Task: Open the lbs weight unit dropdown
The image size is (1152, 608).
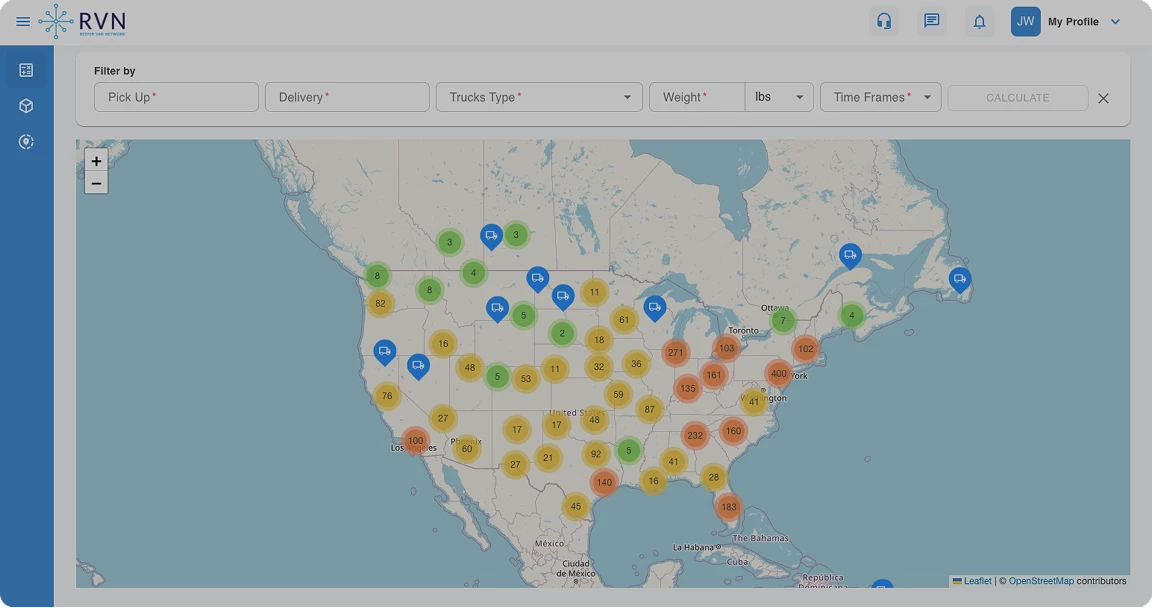Action: pos(779,97)
